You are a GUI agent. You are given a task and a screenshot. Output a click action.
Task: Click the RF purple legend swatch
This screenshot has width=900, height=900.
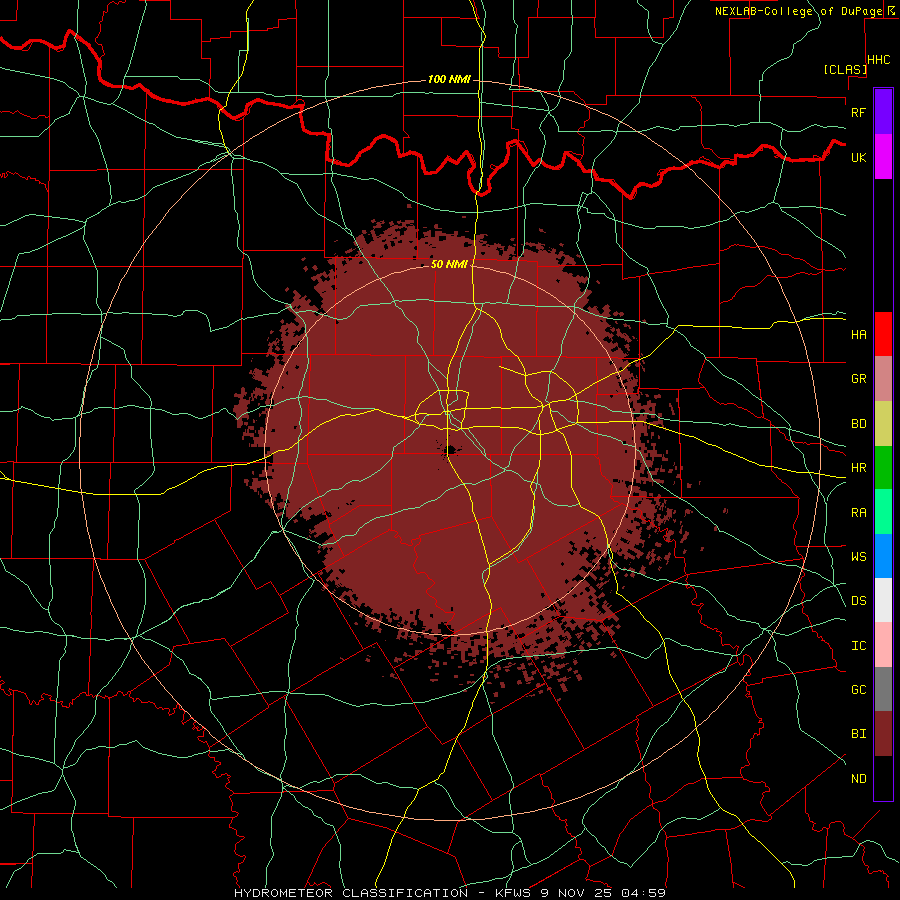point(883,112)
